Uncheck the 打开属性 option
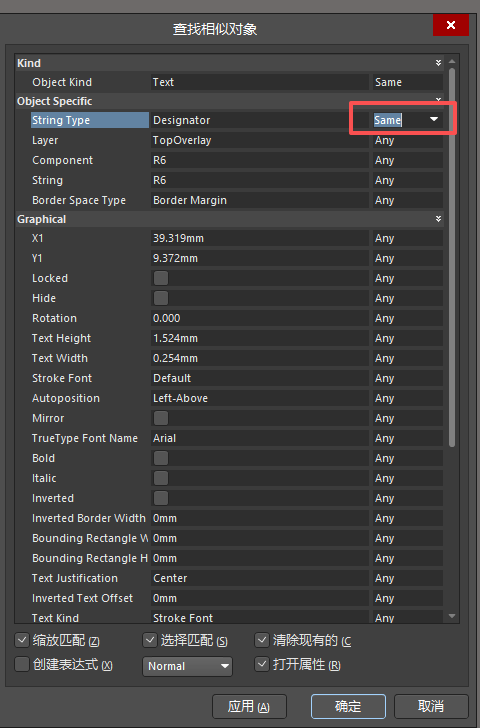 tap(262, 664)
